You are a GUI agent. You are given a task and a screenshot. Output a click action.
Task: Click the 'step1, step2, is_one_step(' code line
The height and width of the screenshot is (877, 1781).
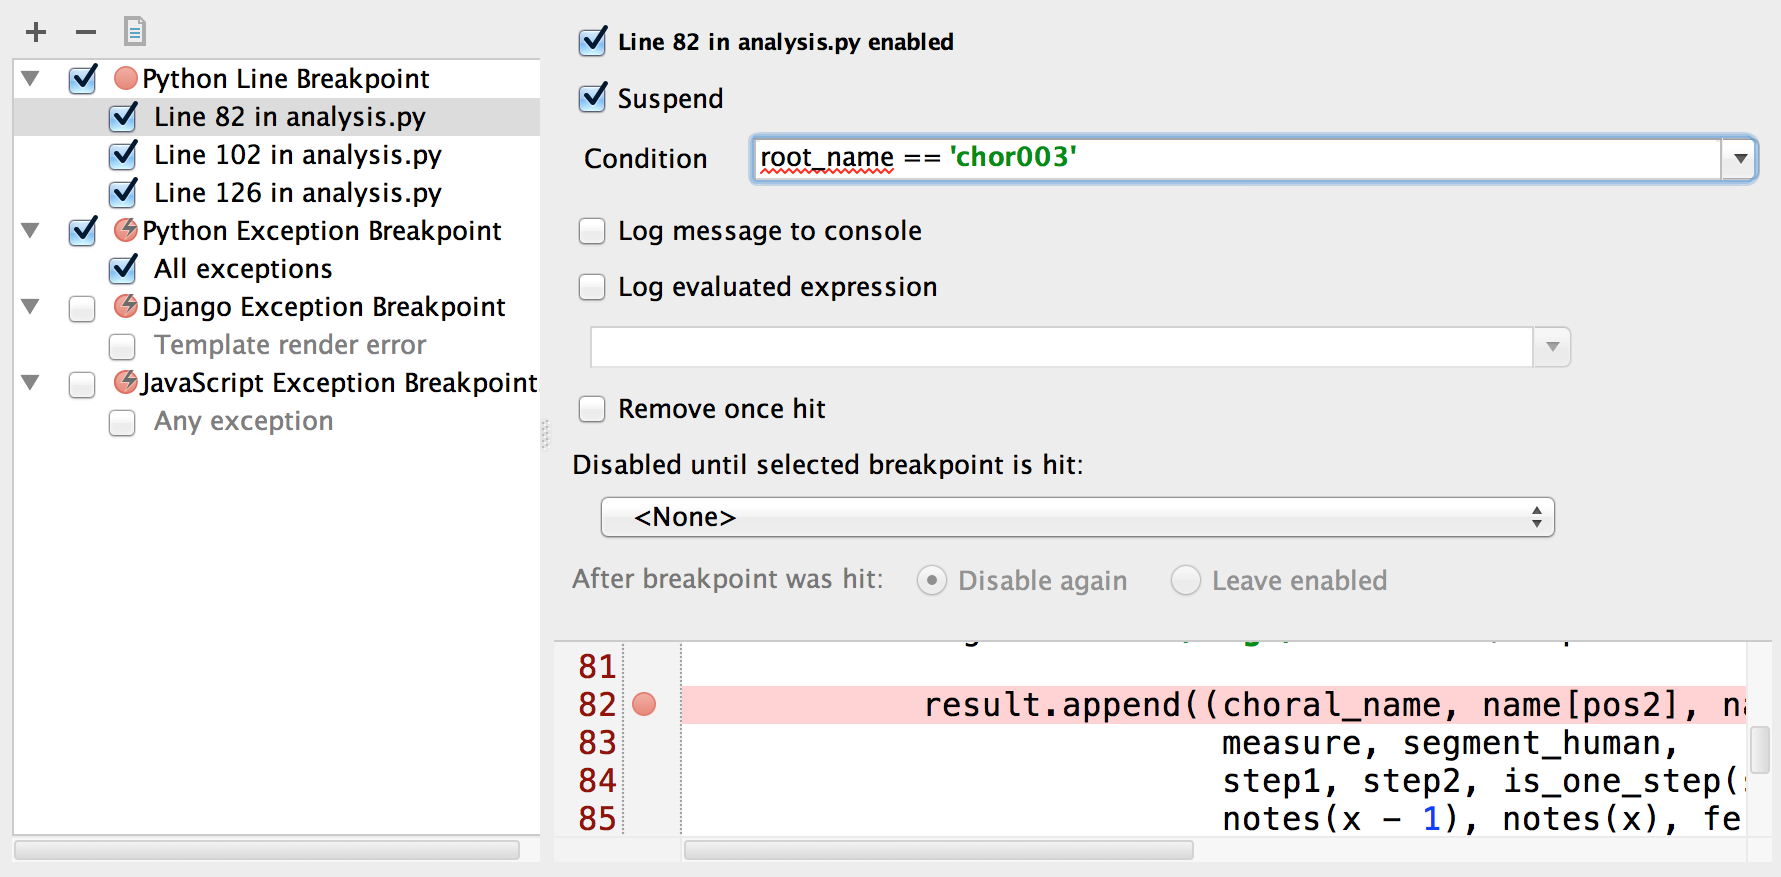tap(1484, 781)
